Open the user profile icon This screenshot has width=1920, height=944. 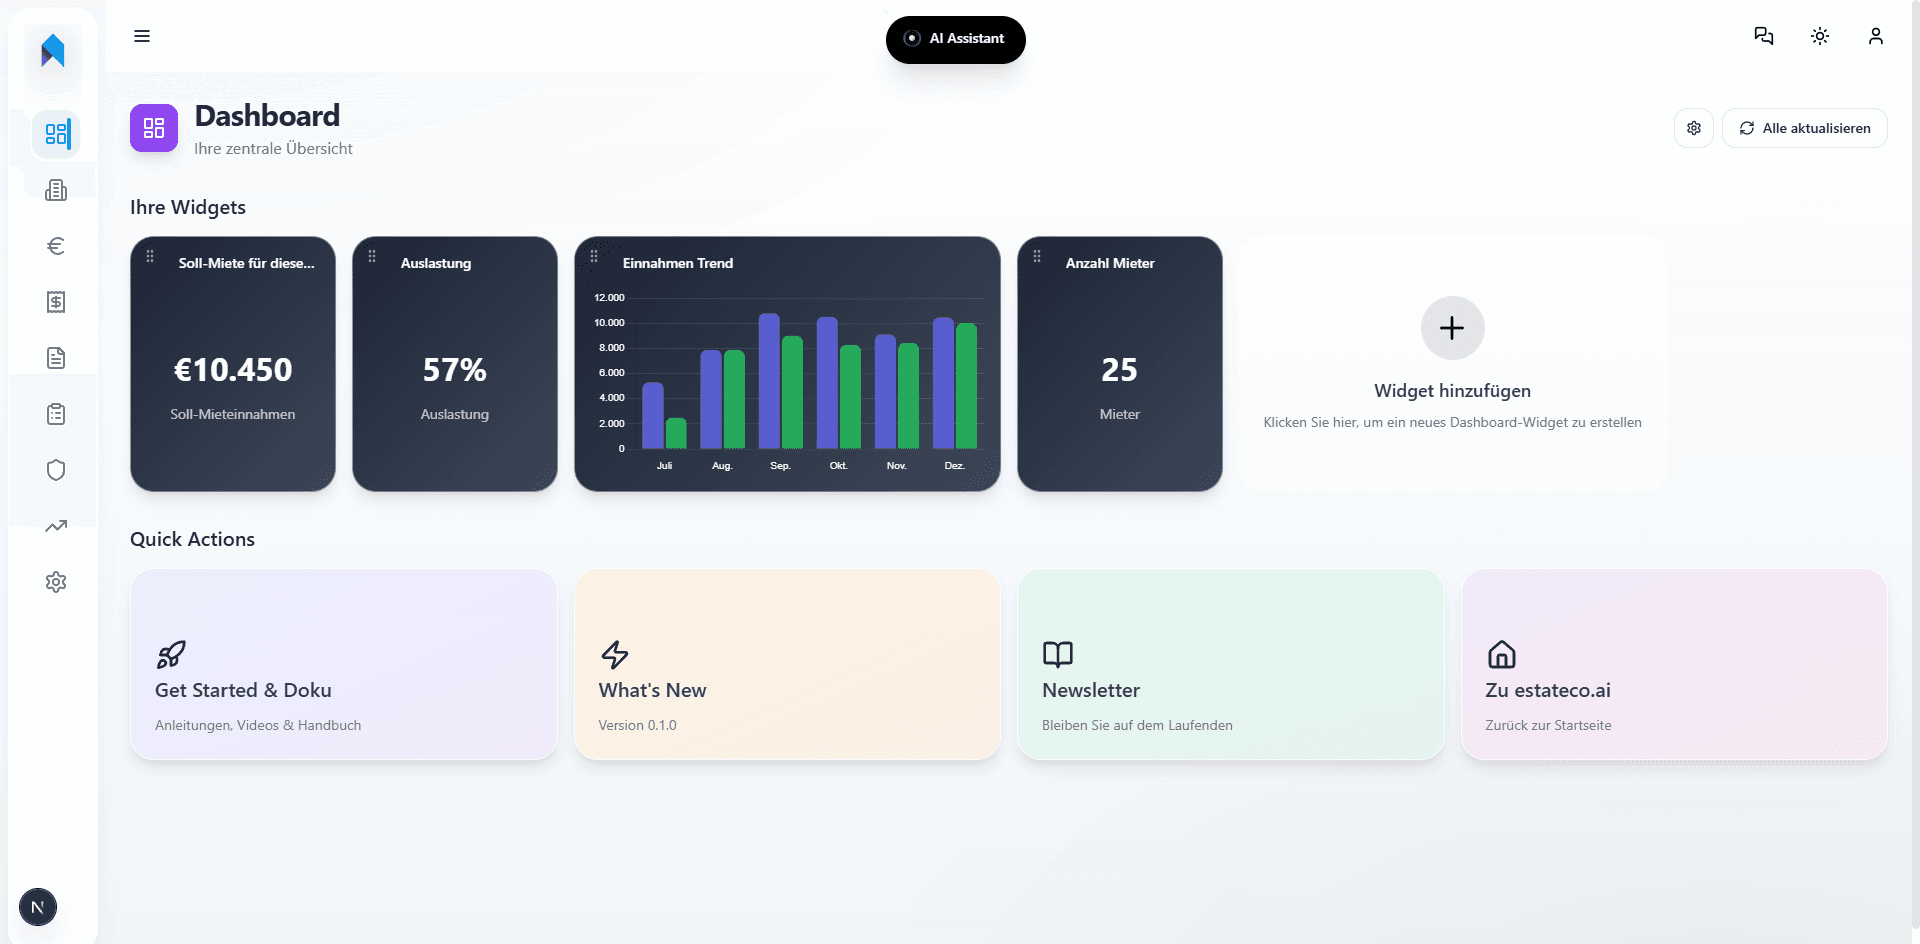tap(1875, 36)
